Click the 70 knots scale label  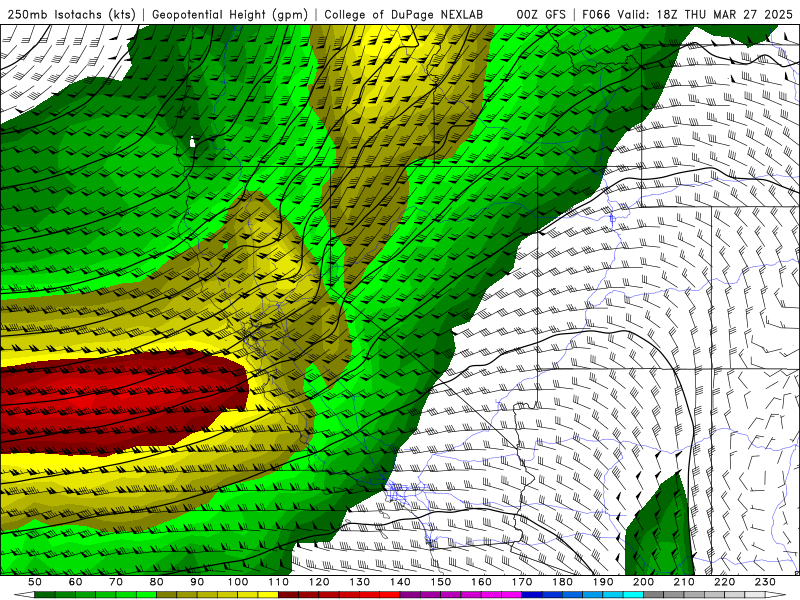(x=116, y=582)
